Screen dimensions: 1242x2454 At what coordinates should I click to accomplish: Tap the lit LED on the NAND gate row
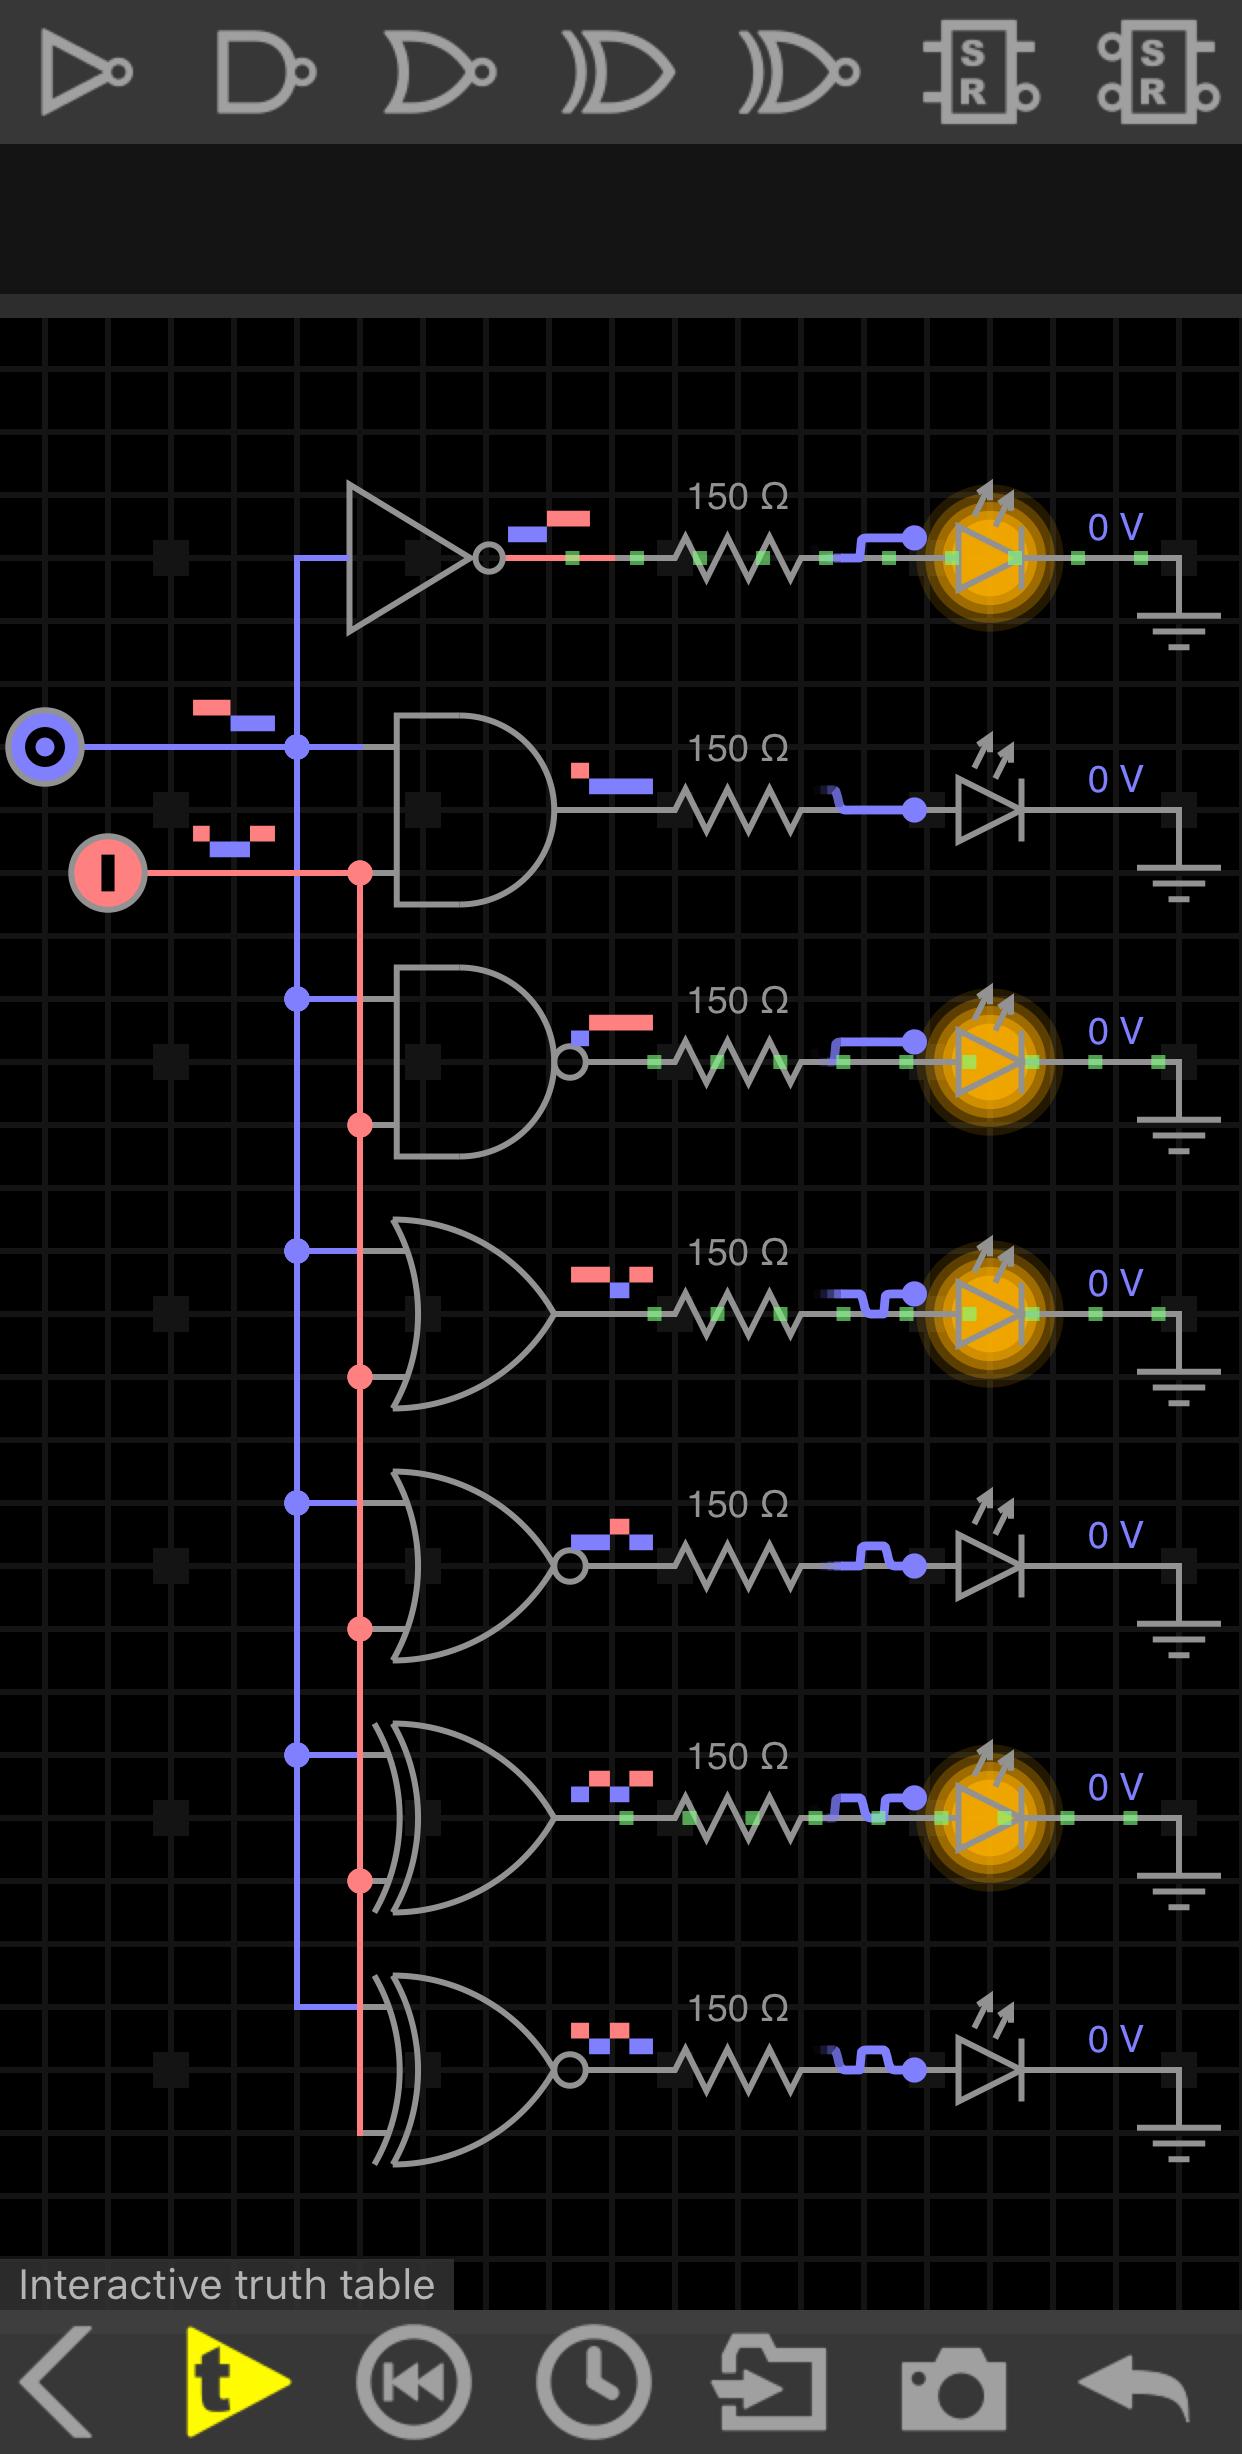pyautogui.click(x=989, y=1061)
